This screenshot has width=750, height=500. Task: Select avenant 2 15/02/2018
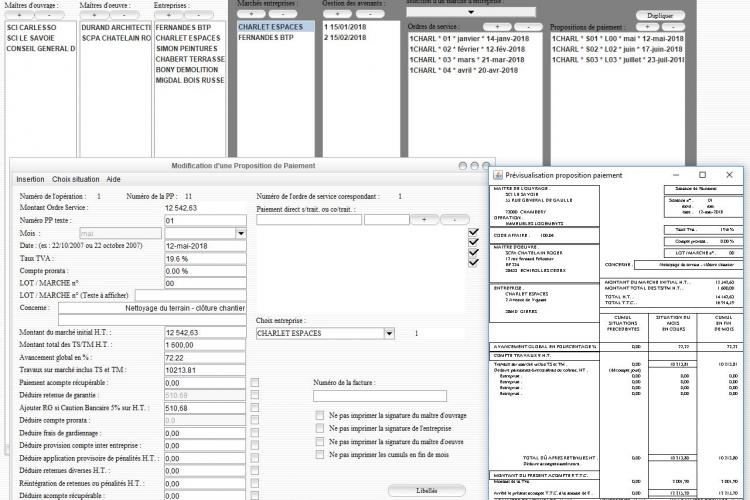pyautogui.click(x=362, y=37)
